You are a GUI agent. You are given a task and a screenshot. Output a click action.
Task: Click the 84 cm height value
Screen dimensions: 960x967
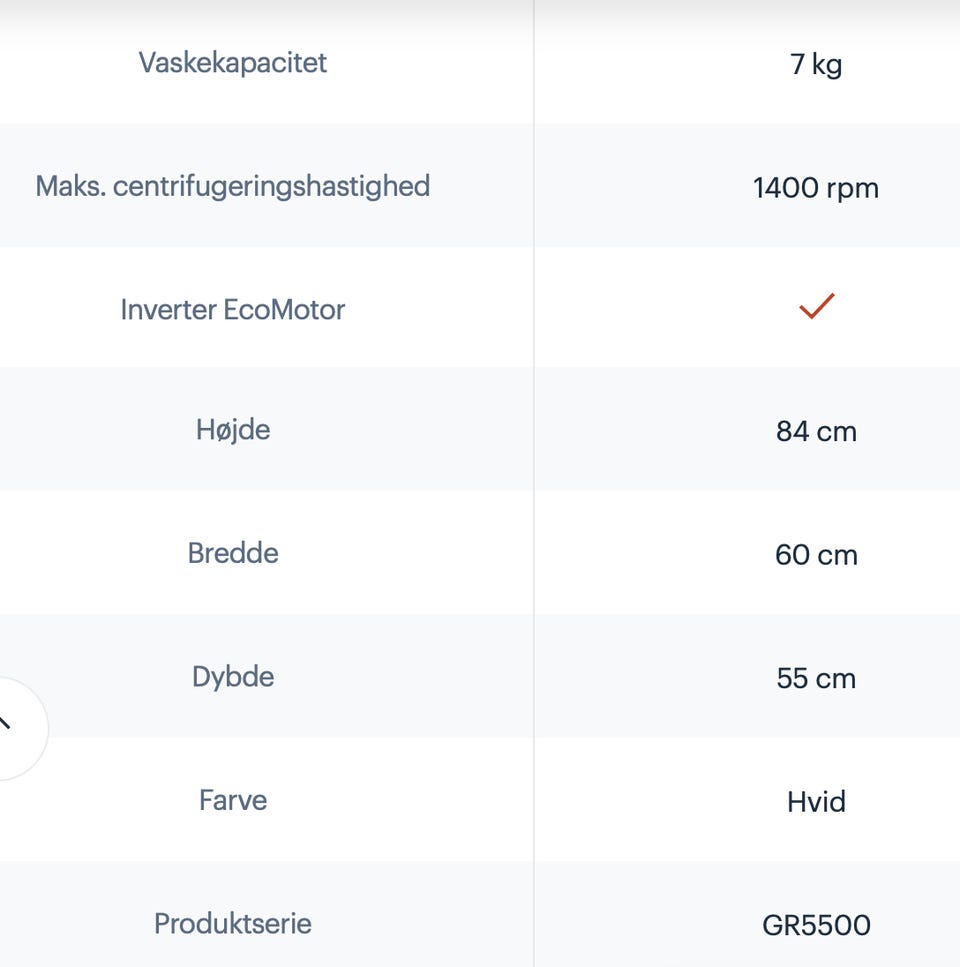tap(816, 431)
